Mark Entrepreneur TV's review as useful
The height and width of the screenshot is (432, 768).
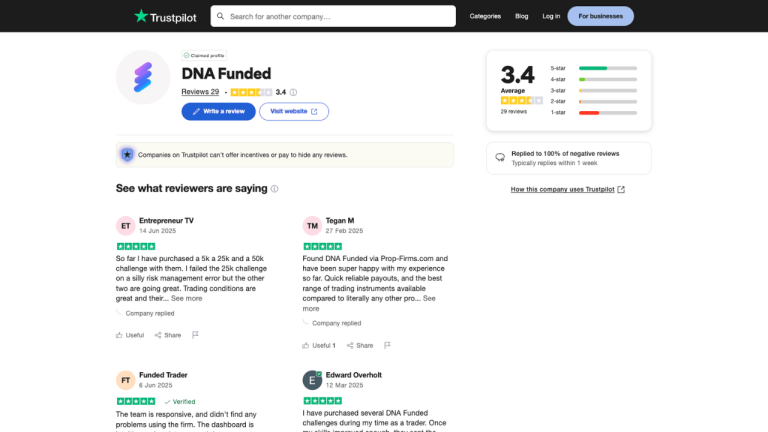[130, 335]
